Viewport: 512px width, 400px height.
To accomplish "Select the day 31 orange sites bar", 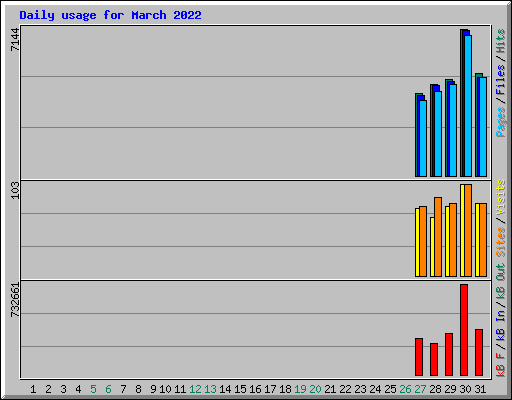I will (483, 240).
